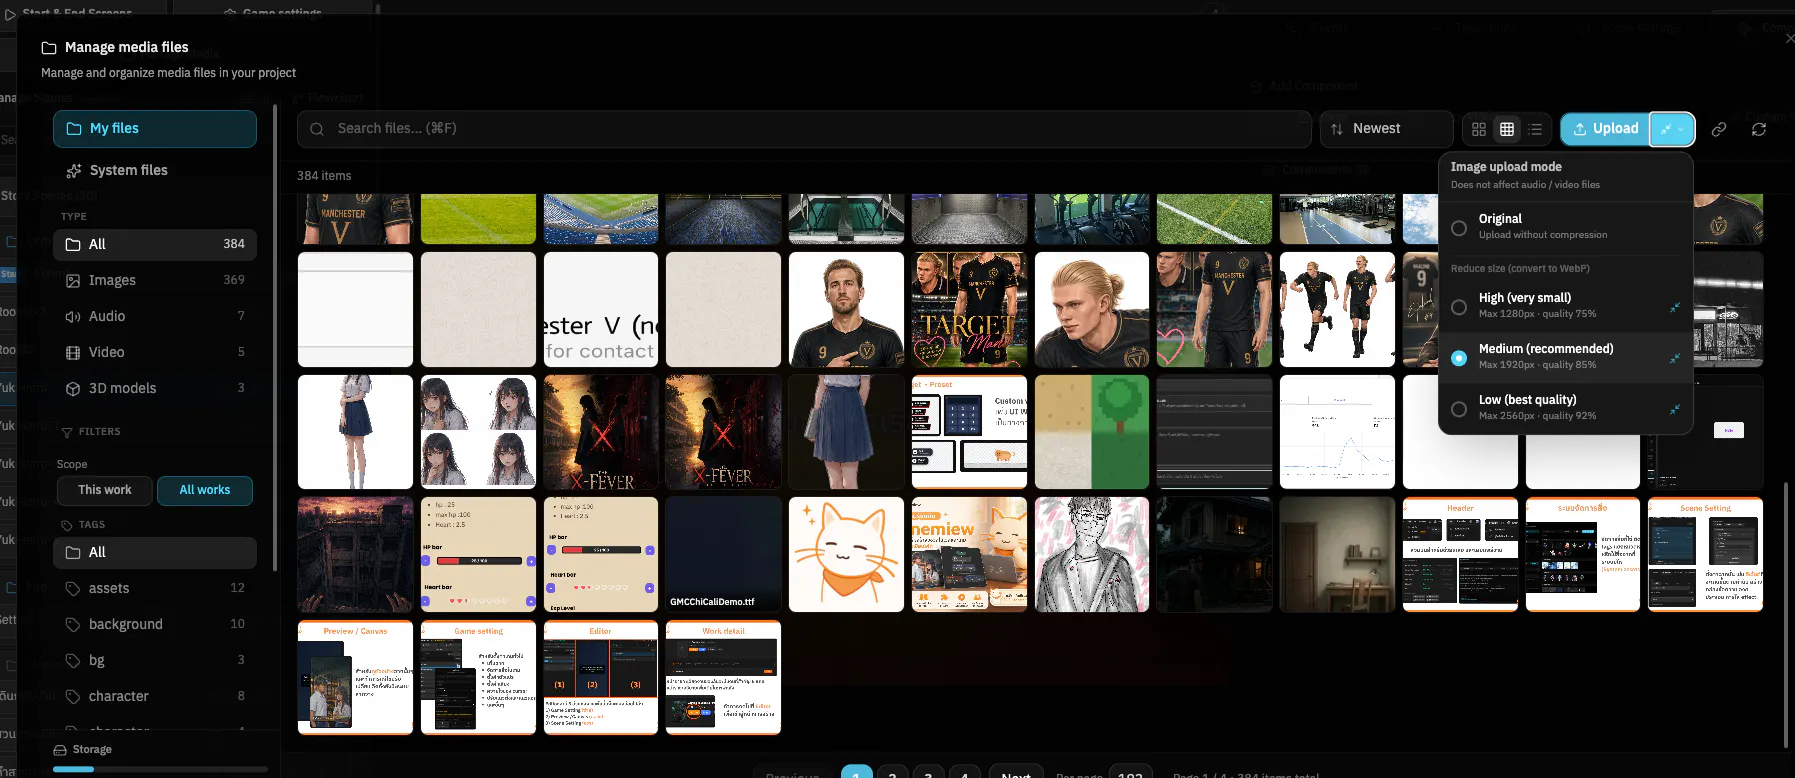Click the Video film icon in sidebar

(73, 353)
